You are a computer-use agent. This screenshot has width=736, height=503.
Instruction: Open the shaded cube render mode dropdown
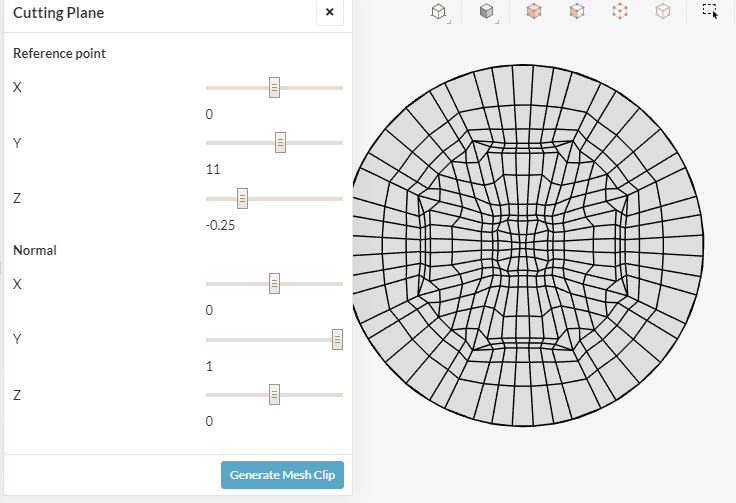point(486,12)
